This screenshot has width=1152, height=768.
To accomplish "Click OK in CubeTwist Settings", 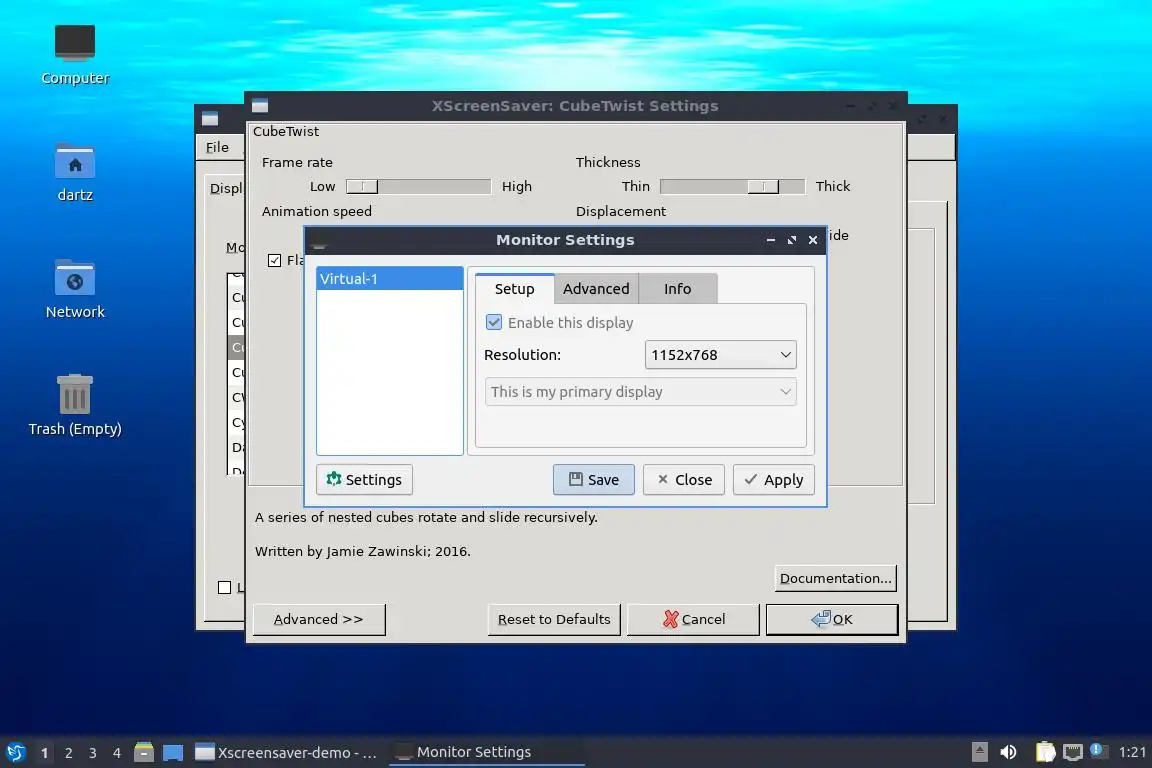I will (x=832, y=620).
